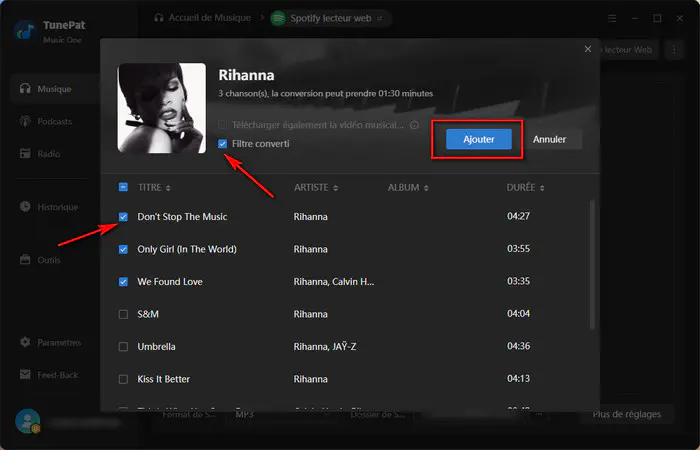Image resolution: width=700 pixels, height=450 pixels.
Task: Open the hamburger menu in title bar
Action: [612, 18]
